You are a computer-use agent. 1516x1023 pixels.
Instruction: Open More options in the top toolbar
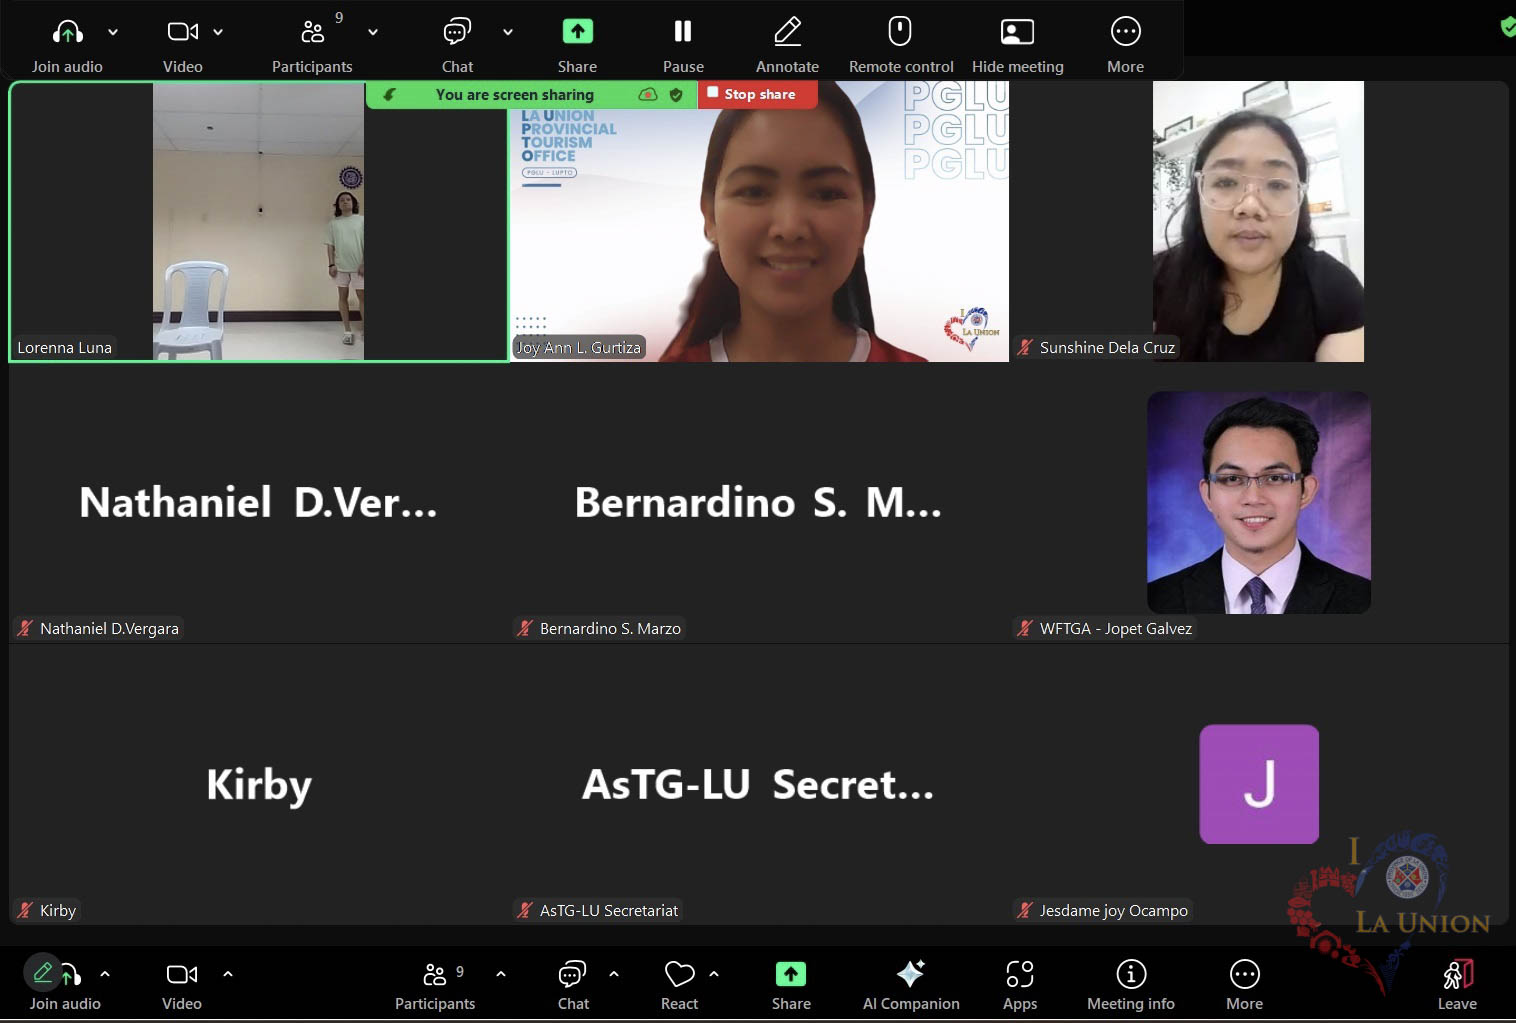click(x=1126, y=45)
